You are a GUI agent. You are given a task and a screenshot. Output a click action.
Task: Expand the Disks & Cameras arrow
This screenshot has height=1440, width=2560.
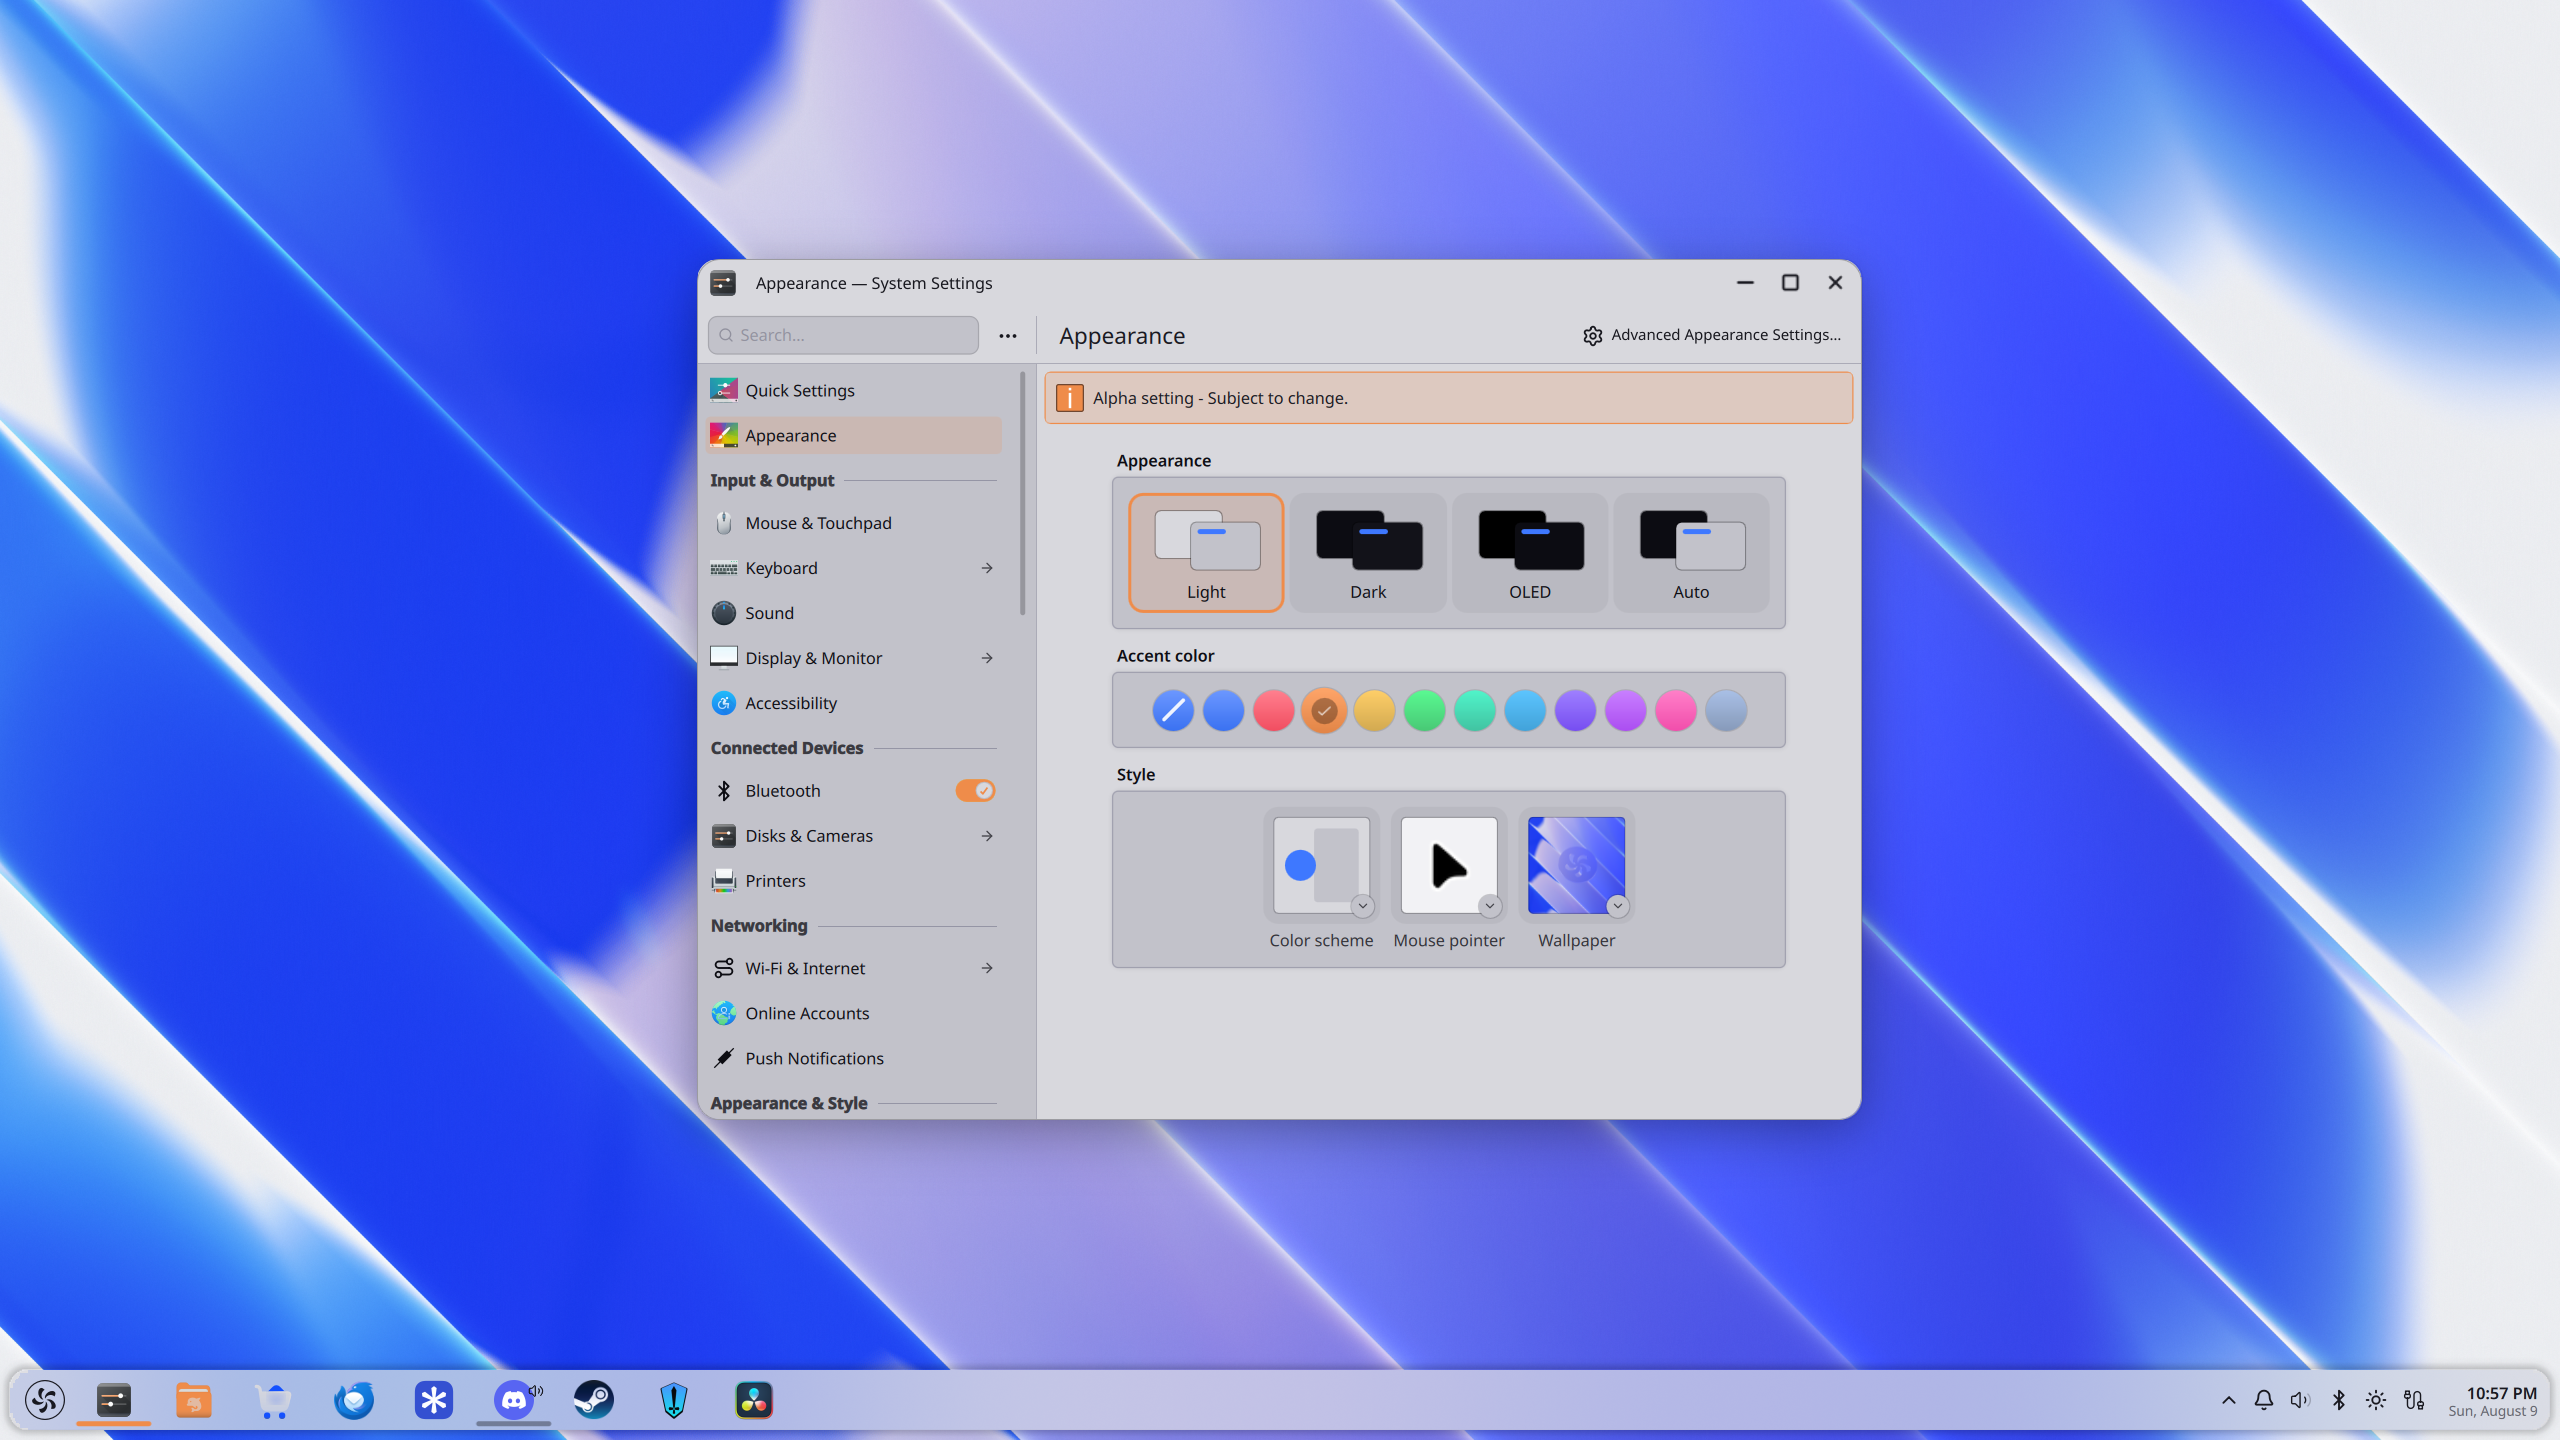(987, 836)
